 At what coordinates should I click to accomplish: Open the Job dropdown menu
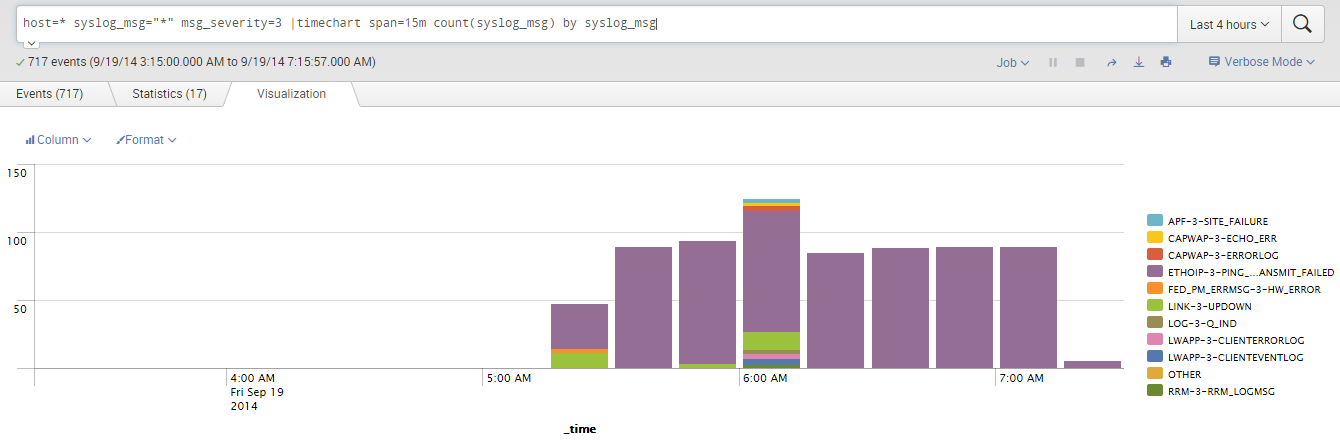1012,62
